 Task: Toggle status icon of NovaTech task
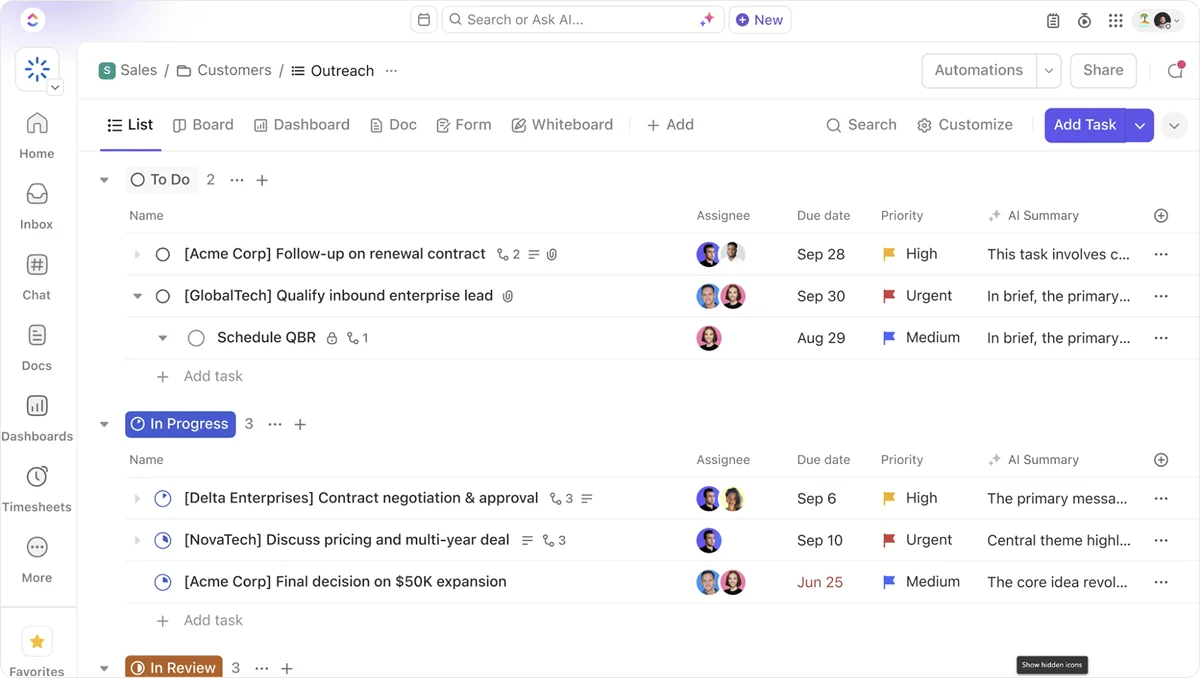[x=163, y=540]
